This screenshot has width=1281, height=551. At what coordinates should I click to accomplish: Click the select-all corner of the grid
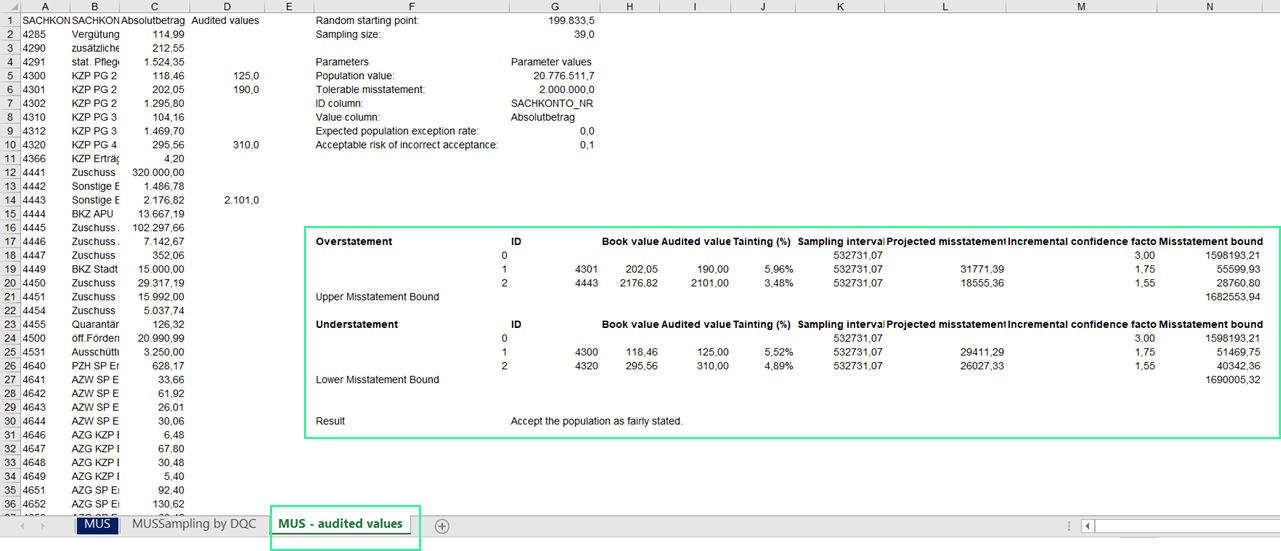coord(9,6)
